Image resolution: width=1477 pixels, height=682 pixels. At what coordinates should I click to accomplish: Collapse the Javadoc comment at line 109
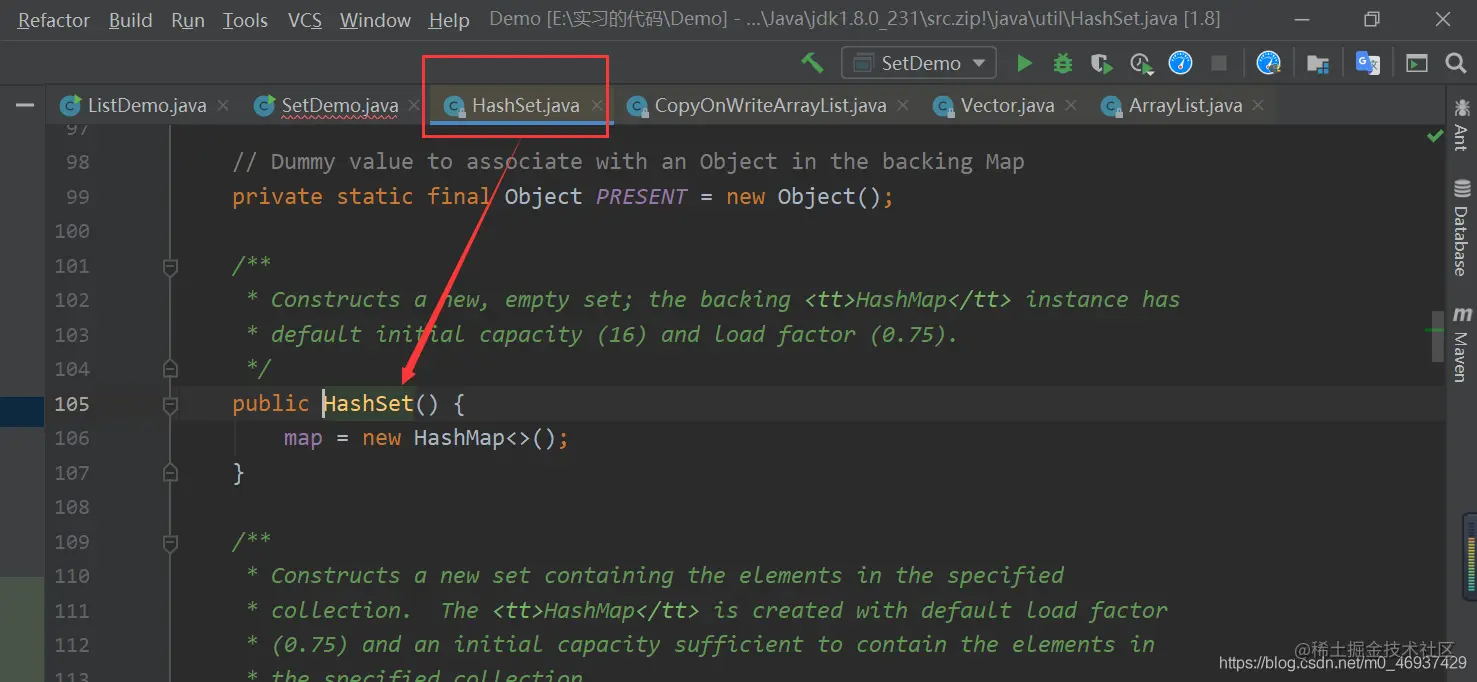tap(170, 542)
